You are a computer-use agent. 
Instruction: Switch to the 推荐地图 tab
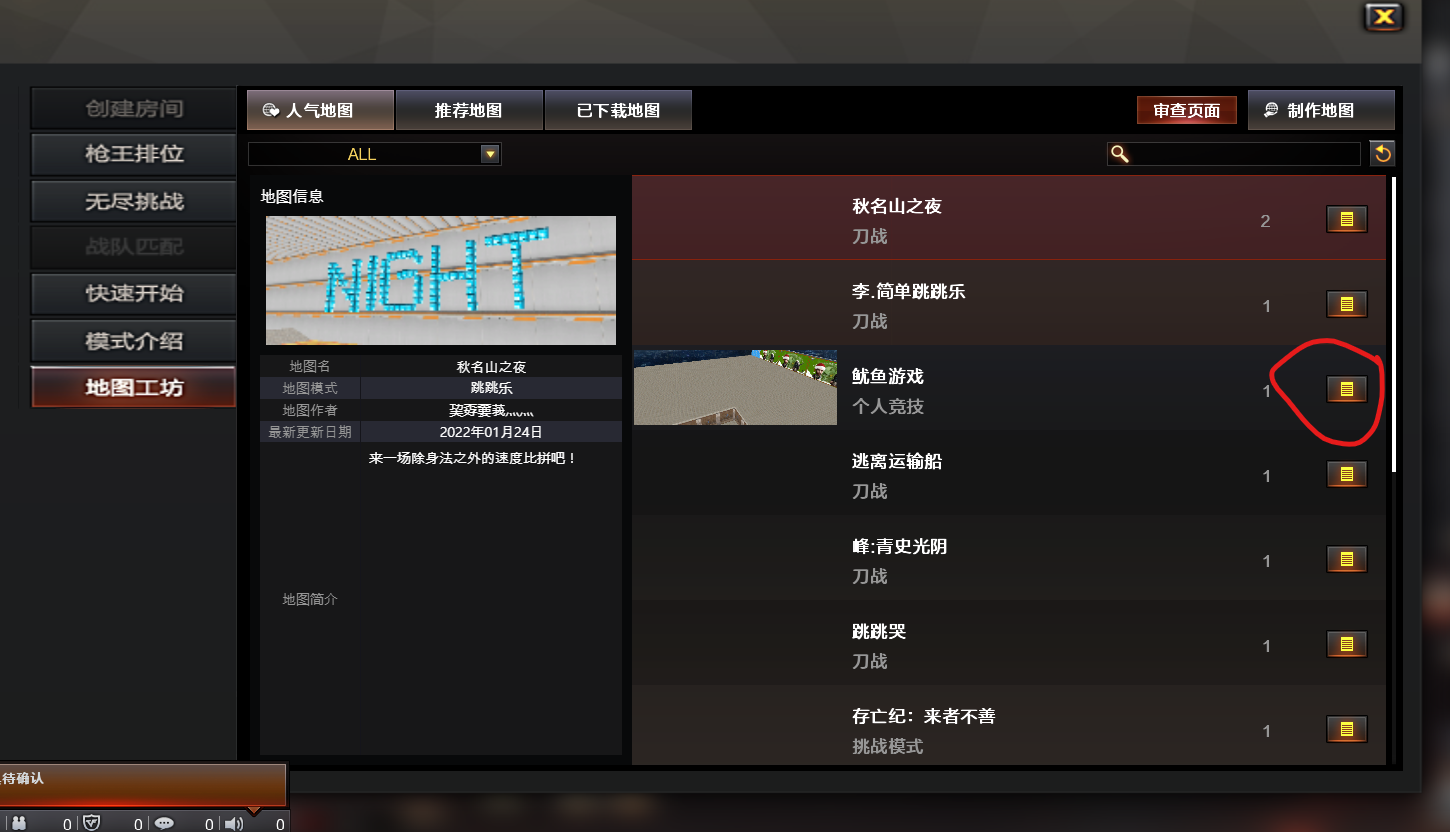pos(469,110)
